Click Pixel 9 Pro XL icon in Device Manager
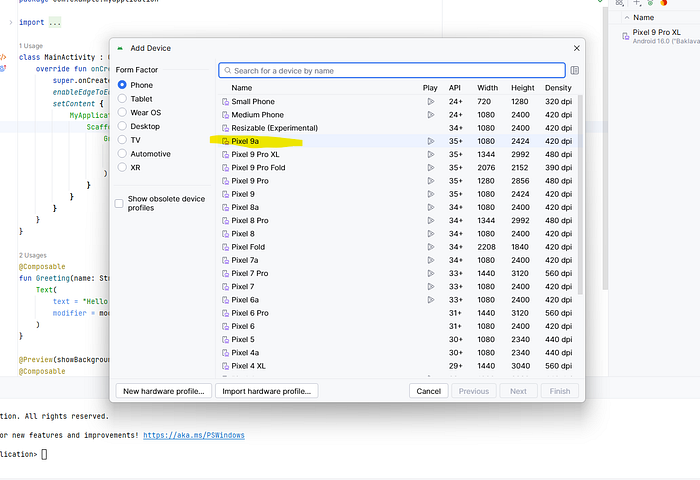Image resolution: width=700 pixels, height=480 pixels. tap(626, 36)
